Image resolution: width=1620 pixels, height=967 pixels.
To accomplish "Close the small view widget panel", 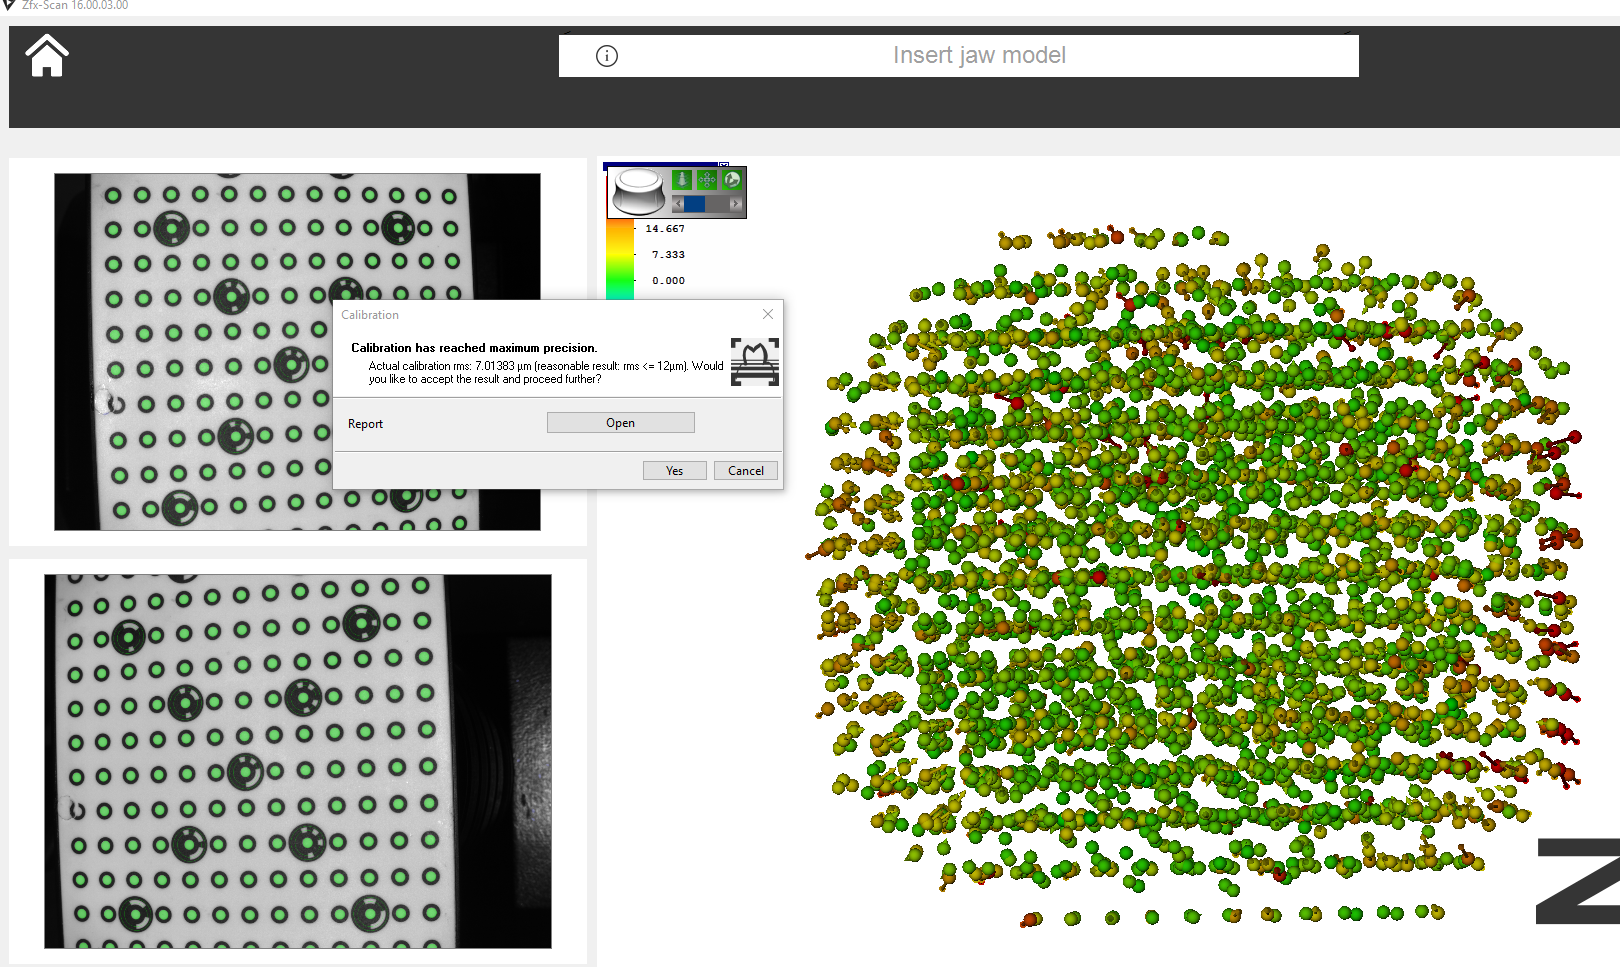I will tap(723, 165).
